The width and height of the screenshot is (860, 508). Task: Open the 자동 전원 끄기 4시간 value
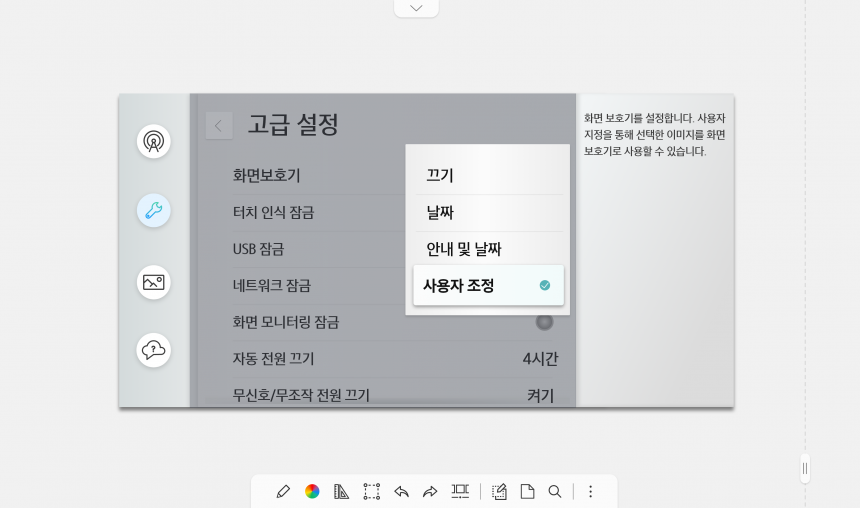(540, 359)
